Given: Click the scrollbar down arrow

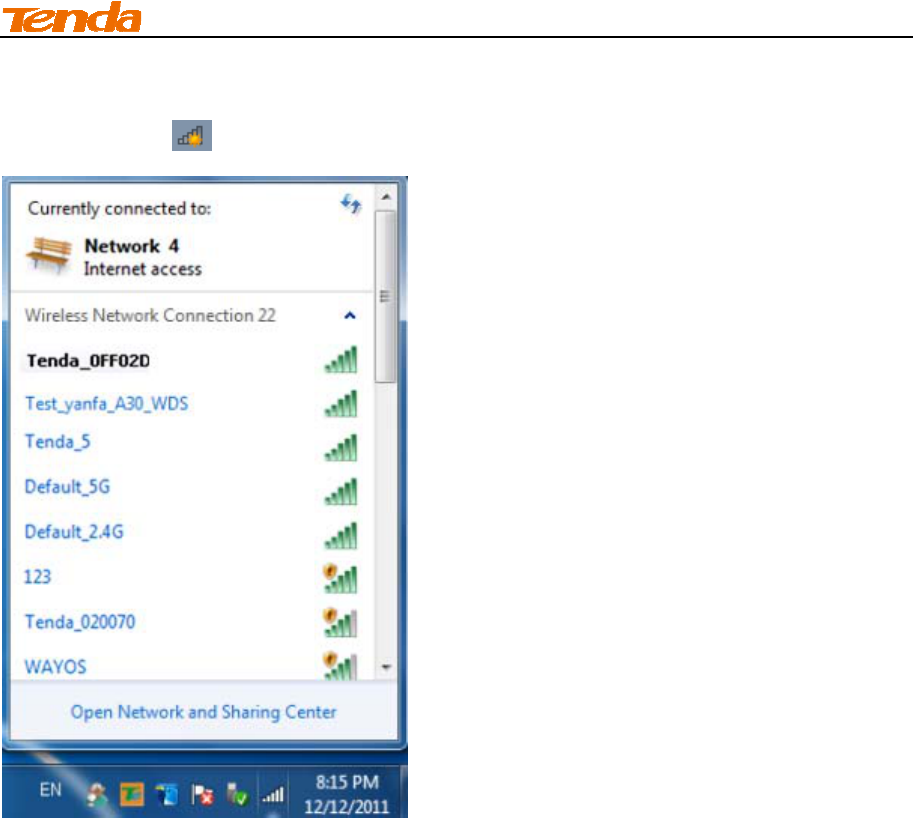Looking at the screenshot, I should (385, 667).
